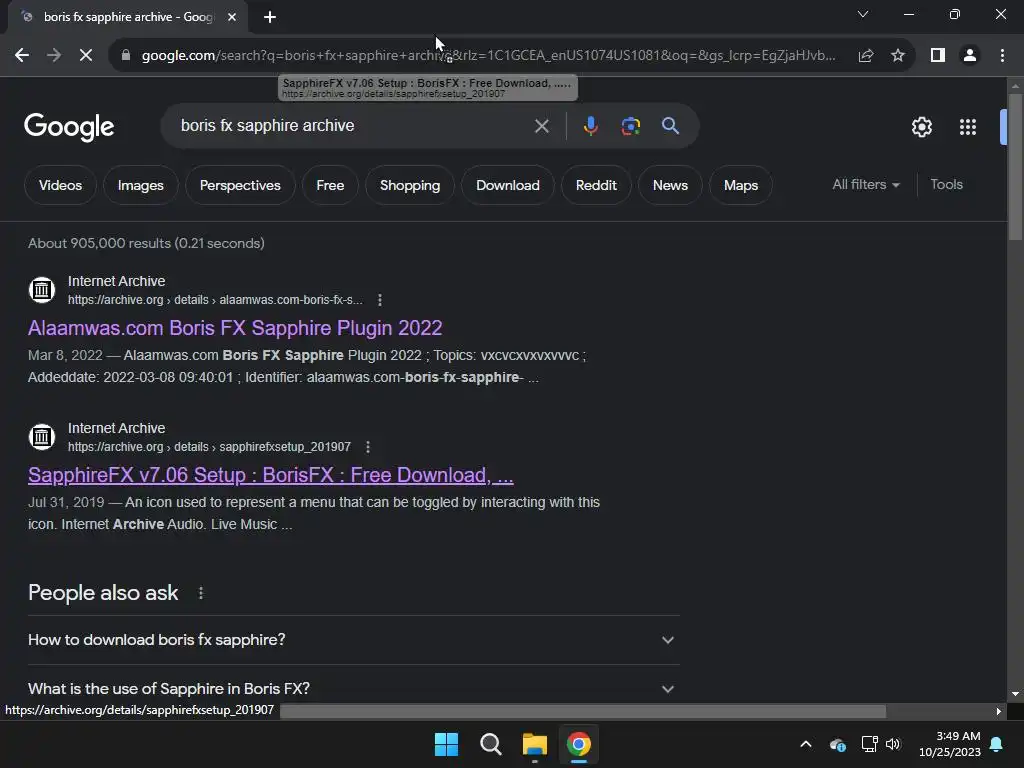The width and height of the screenshot is (1024, 768).
Task: Open SapphireFX v7.06 Setup result link
Action: pyautogui.click(x=270, y=475)
